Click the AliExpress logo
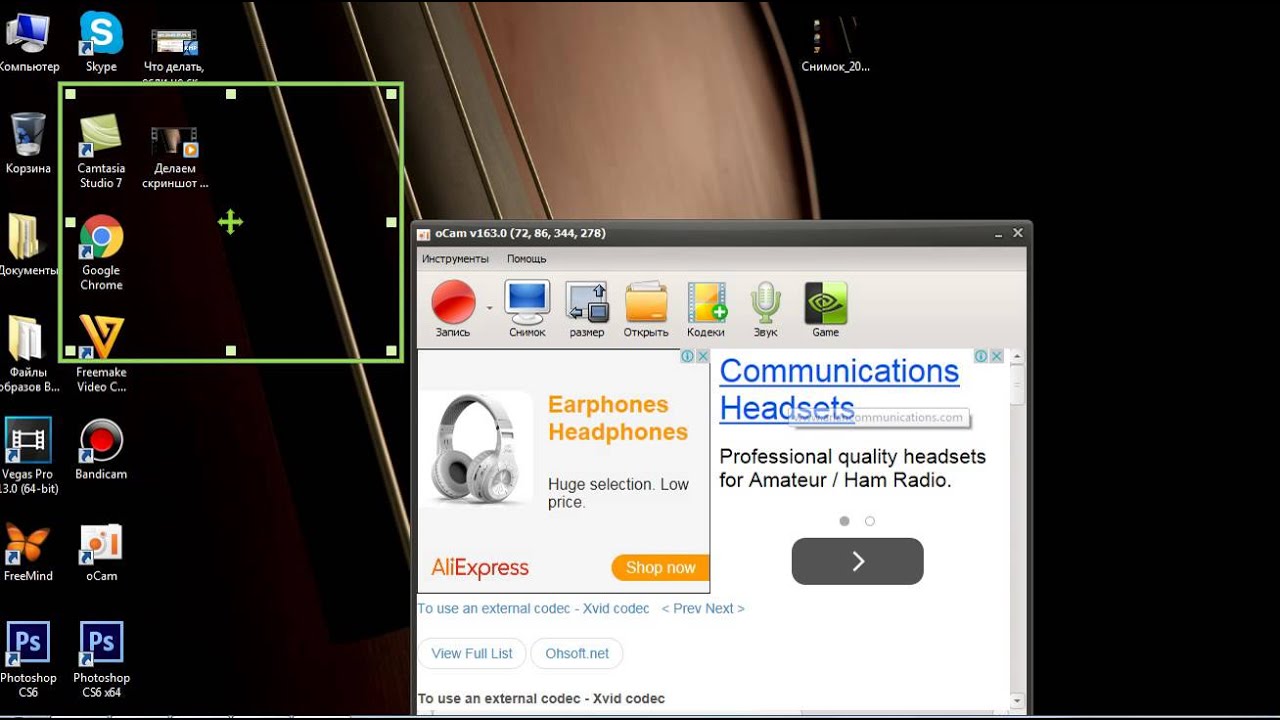The height and width of the screenshot is (720, 1280). 480,568
